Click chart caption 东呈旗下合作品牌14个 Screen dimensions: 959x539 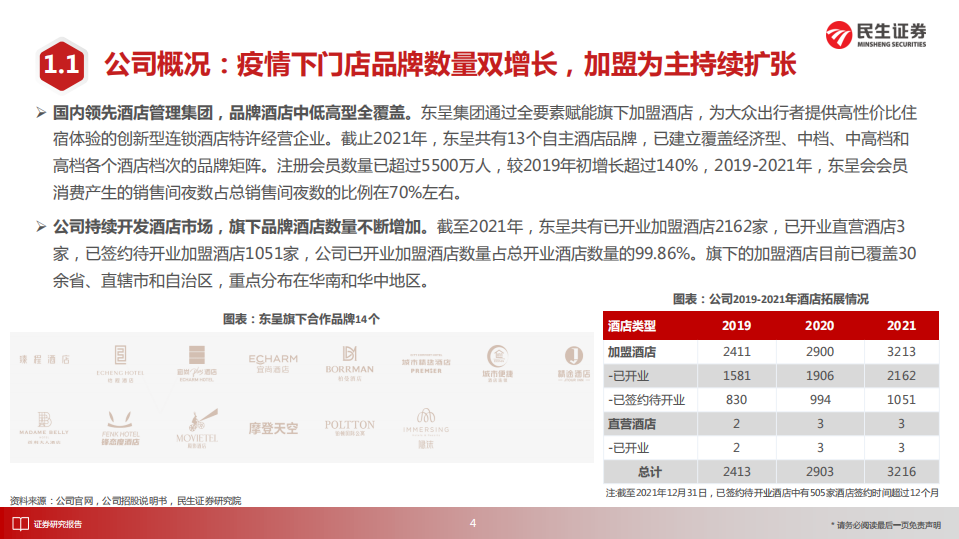(x=301, y=319)
